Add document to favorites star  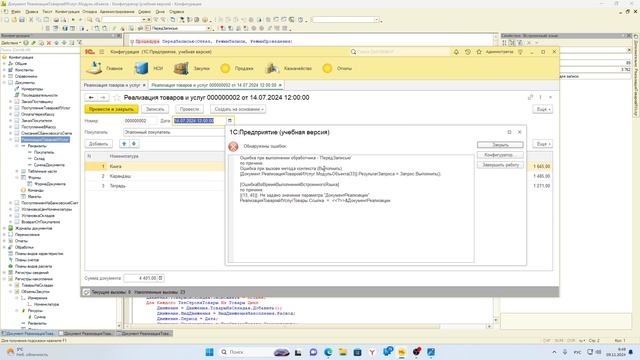pos(117,98)
